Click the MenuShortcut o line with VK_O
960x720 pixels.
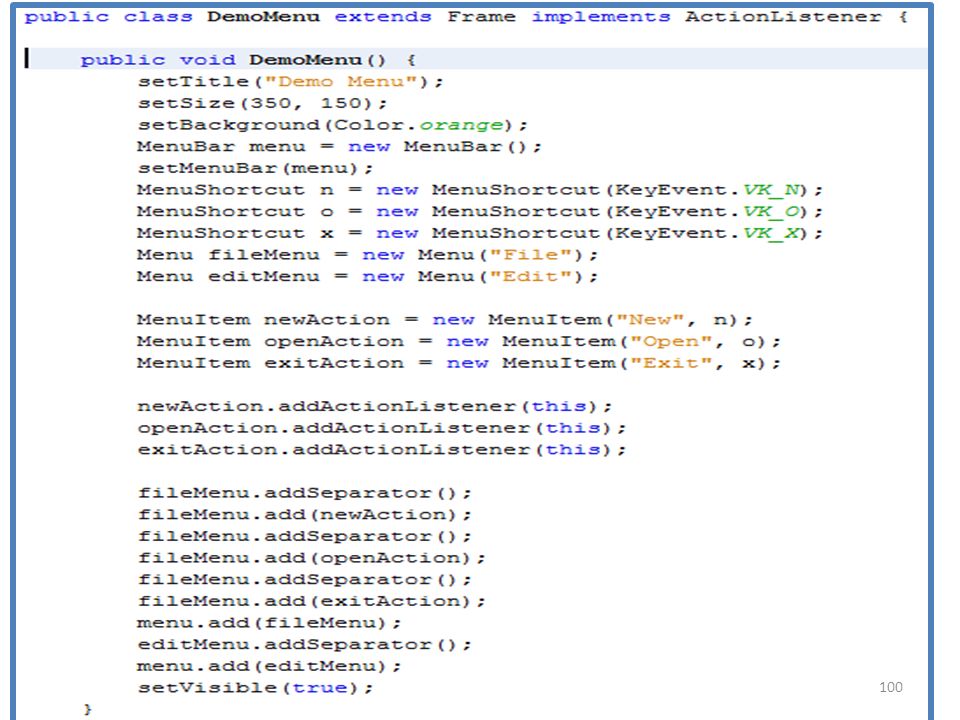tap(480, 212)
